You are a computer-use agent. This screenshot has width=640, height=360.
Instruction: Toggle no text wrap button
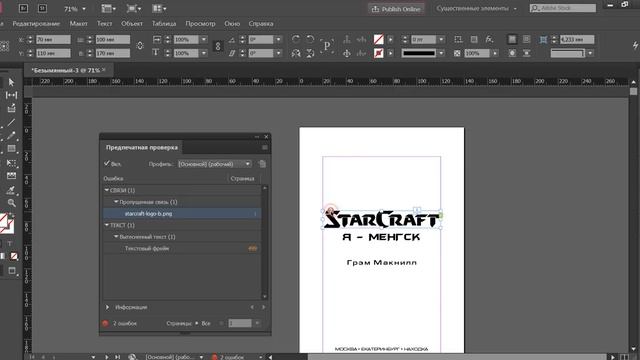click(512, 39)
